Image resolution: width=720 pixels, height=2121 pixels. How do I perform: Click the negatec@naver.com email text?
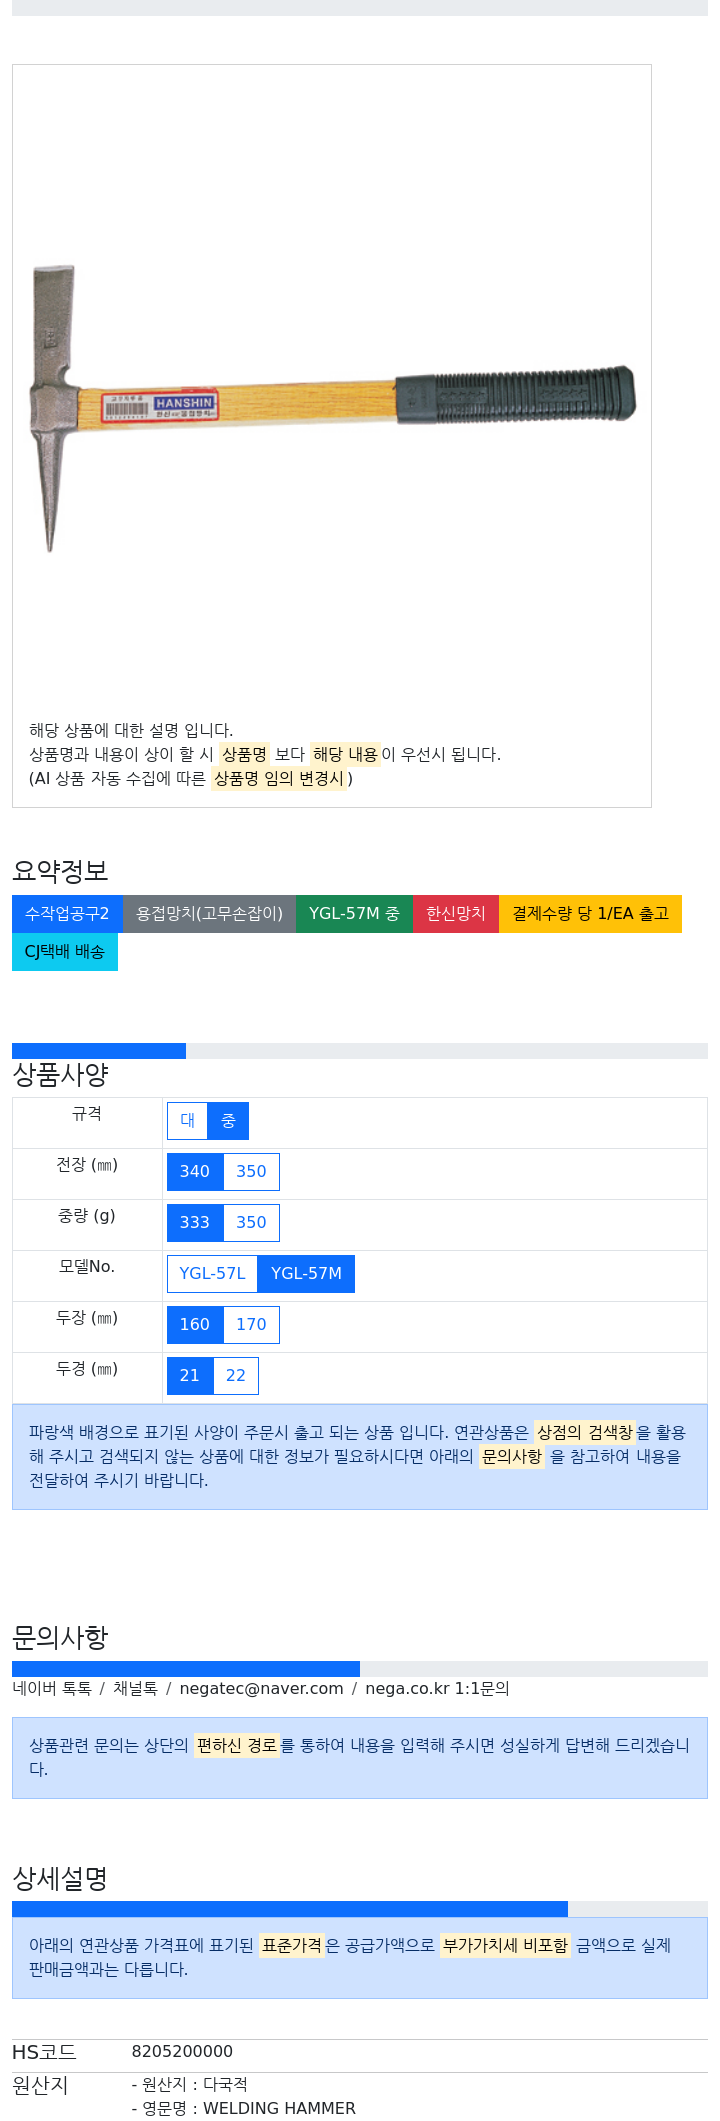(x=261, y=1689)
